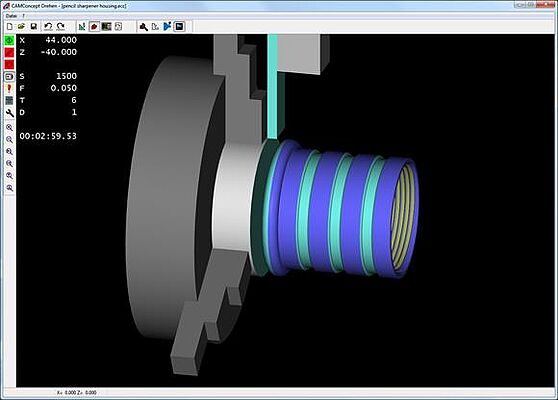Click the CAMConcept application icon in title bar
The height and width of the screenshot is (400, 558).
(x=6, y=6)
